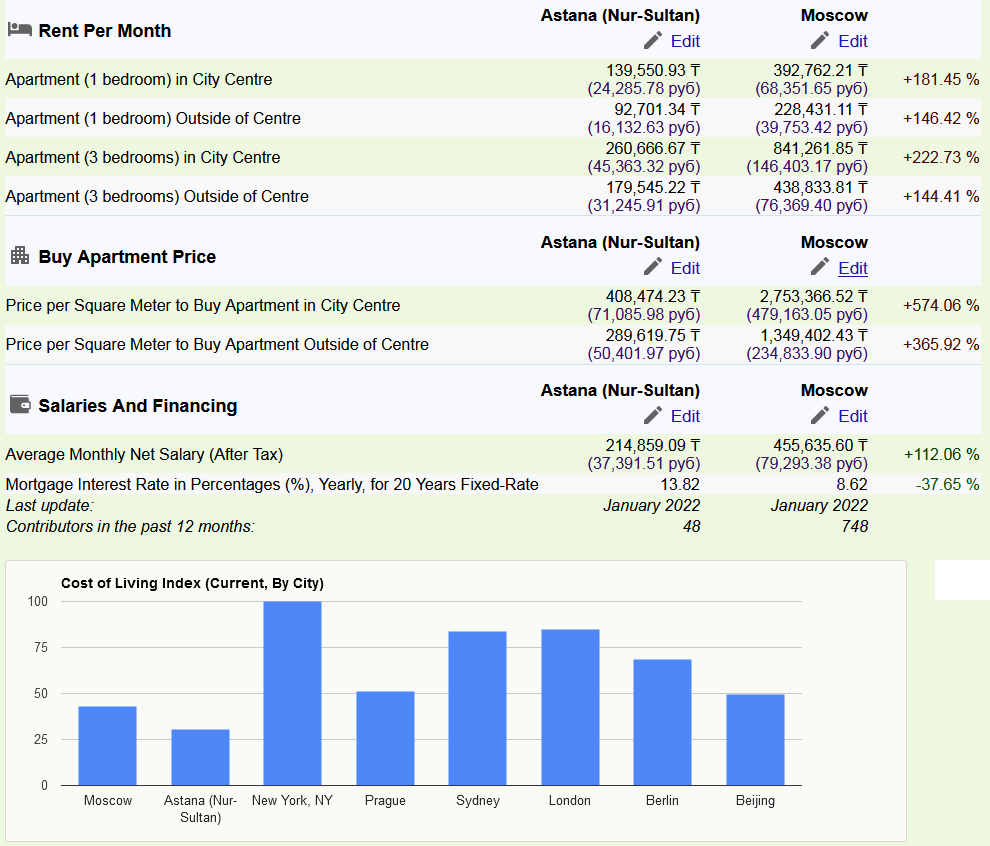Click Astana's pencil icon in the Buy Apartment Price section
Screen dimensions: 990x846
653,267
